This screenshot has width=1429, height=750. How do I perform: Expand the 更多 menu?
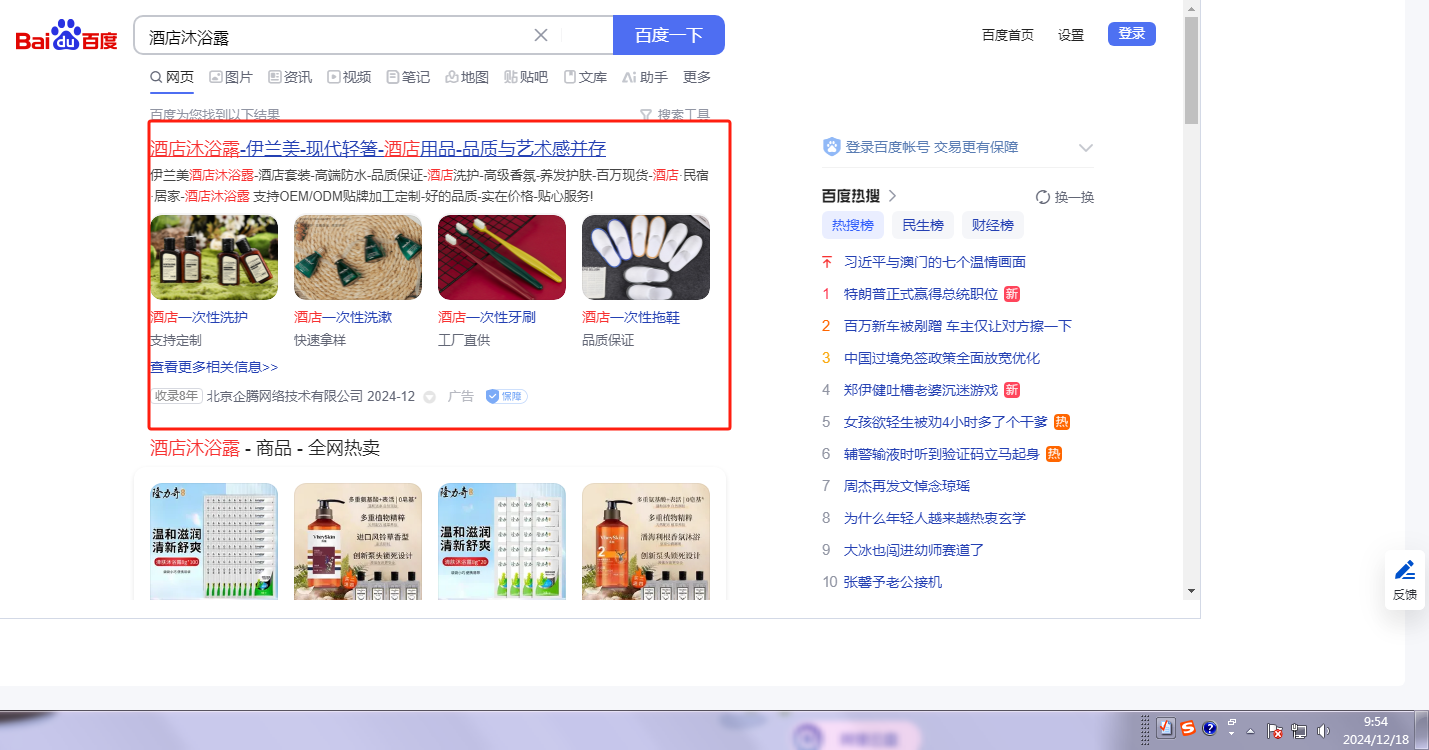pyautogui.click(x=697, y=77)
